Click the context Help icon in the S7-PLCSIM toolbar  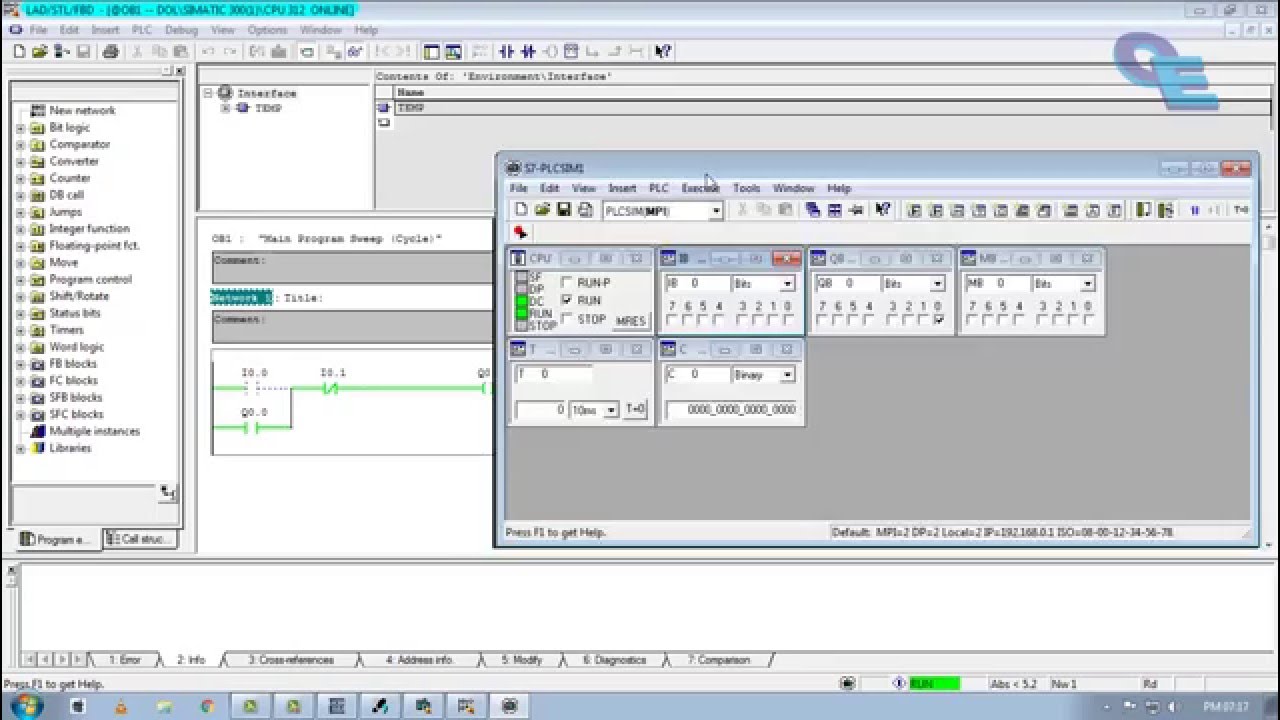(x=882, y=210)
